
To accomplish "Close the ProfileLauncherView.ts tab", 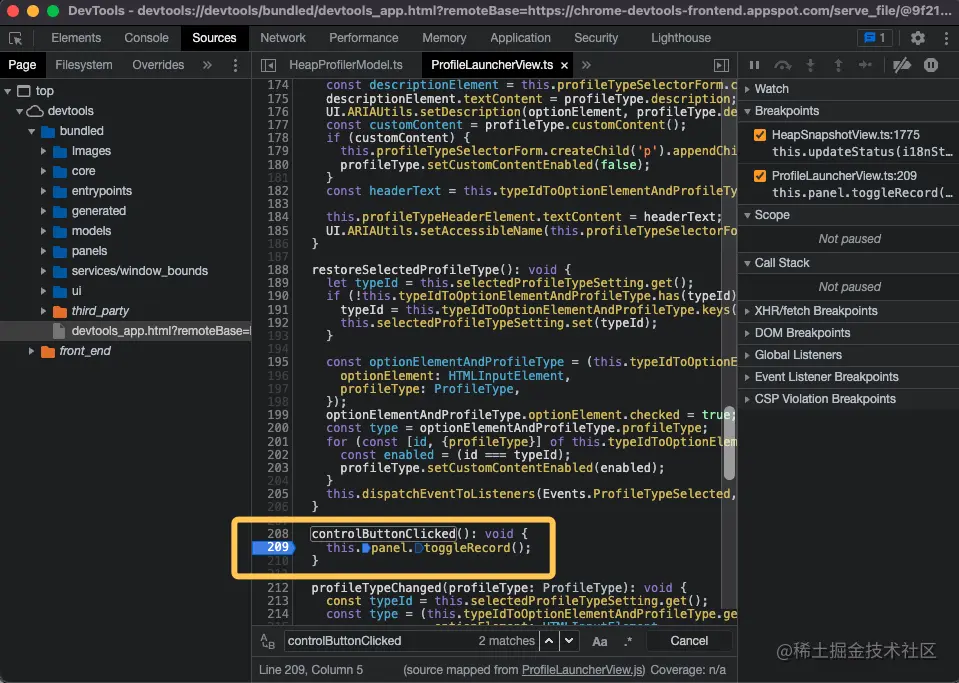I will click(x=565, y=65).
